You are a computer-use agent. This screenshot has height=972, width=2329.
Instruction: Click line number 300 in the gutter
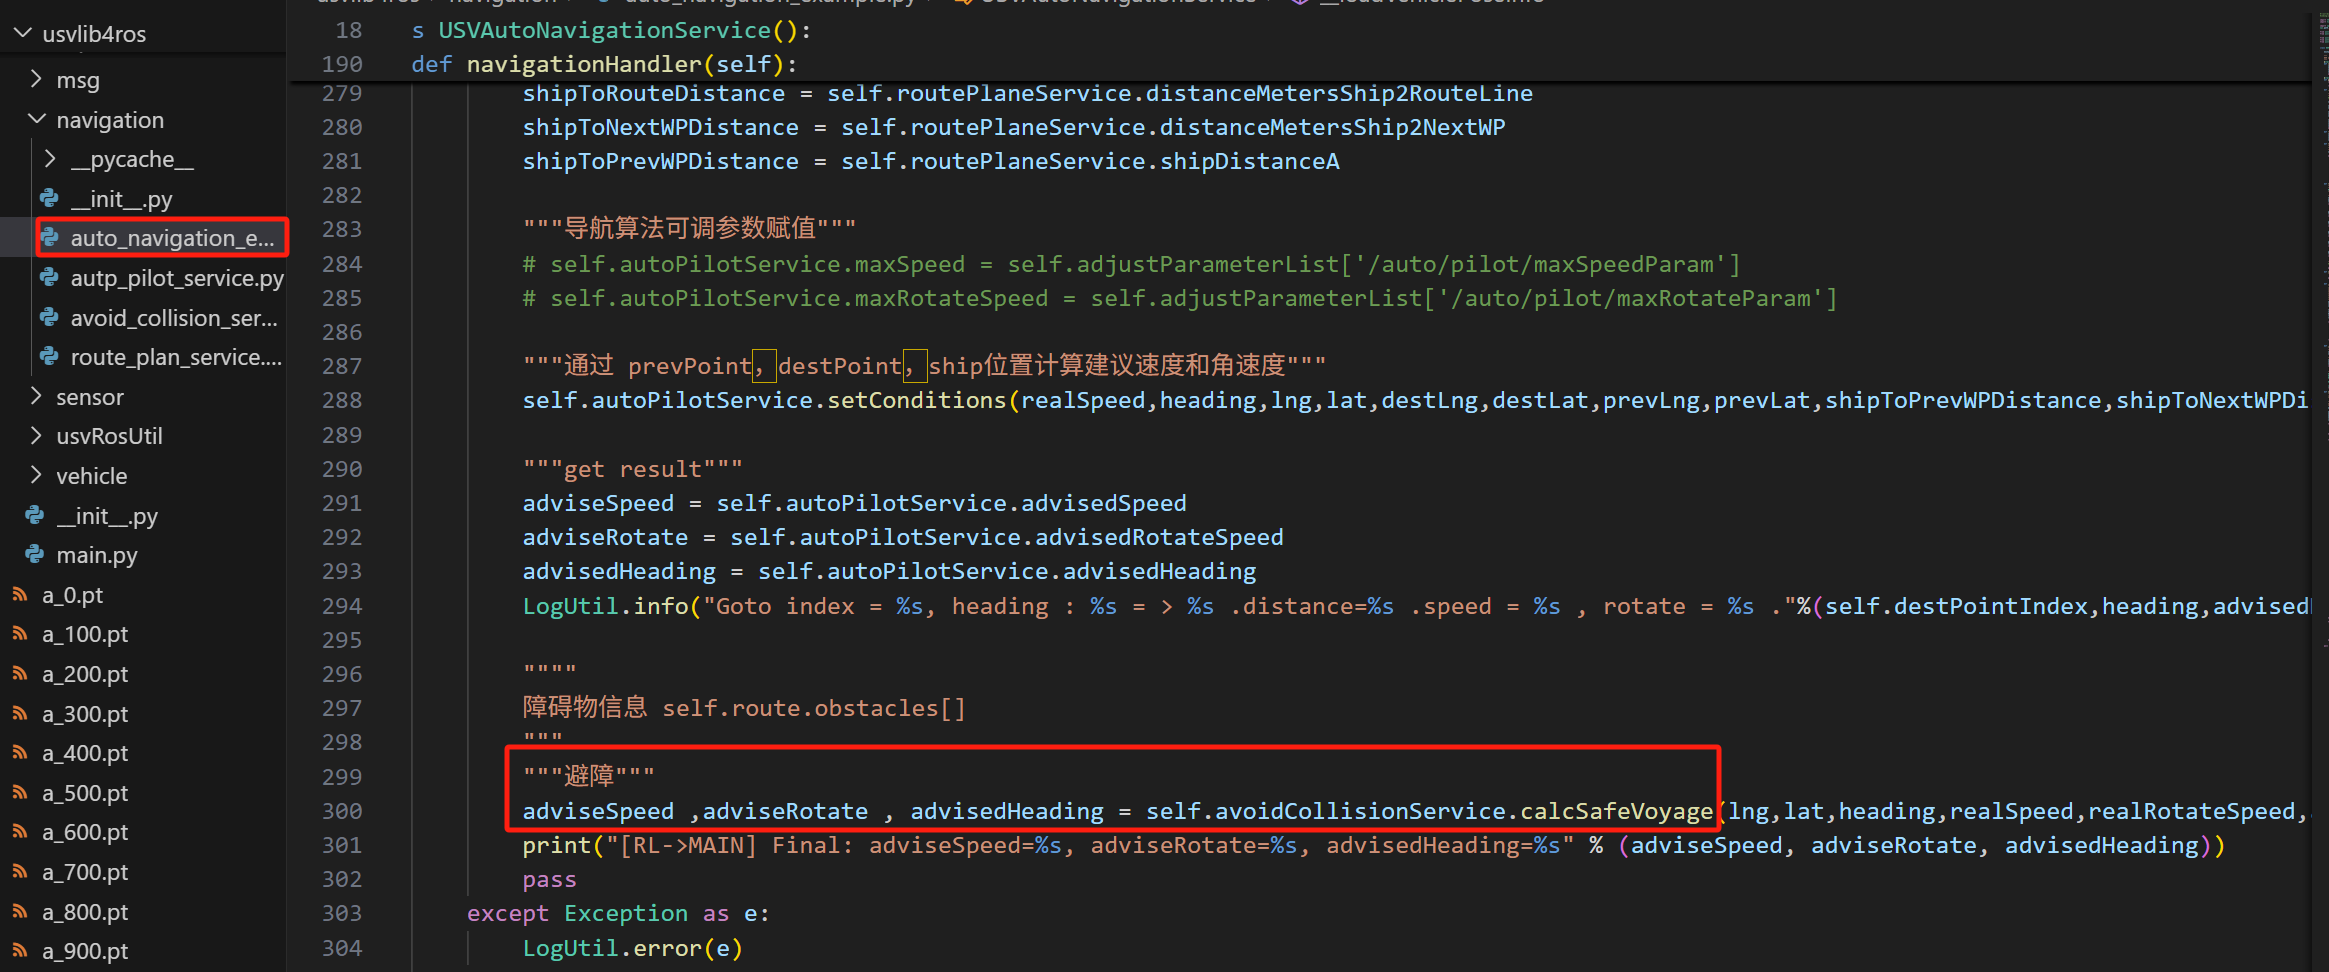(x=342, y=811)
